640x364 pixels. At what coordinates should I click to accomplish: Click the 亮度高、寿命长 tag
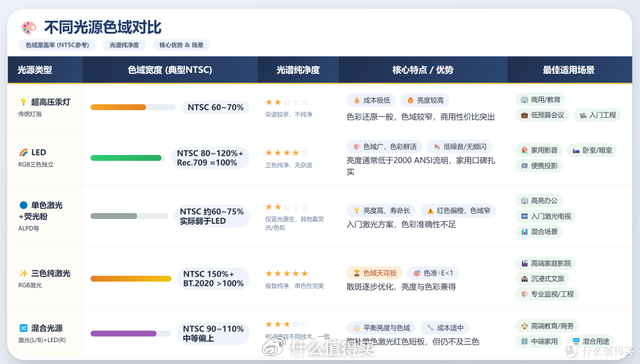[x=381, y=211]
